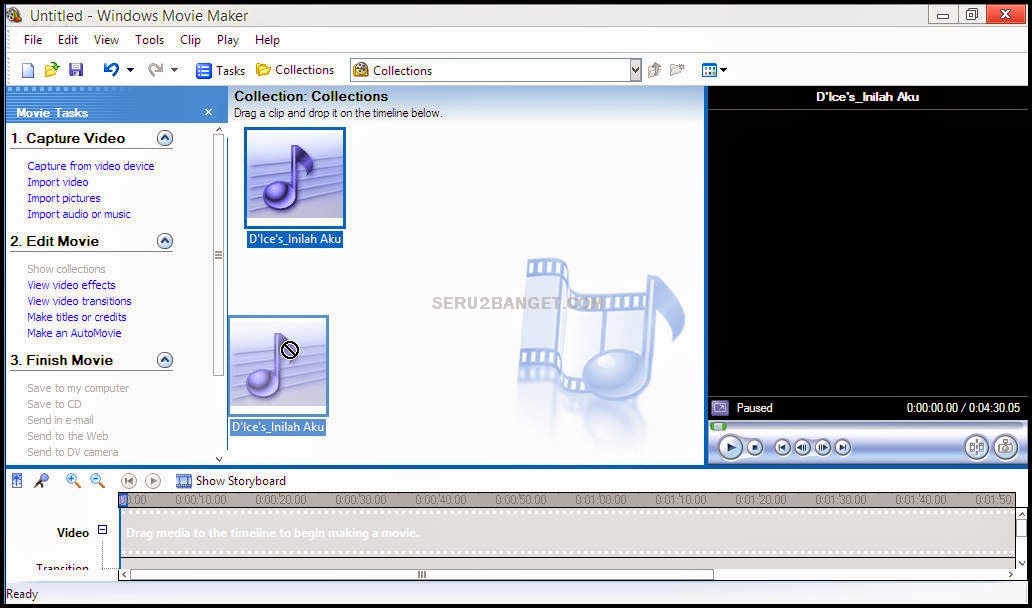Click the Show Storyboard button
The height and width of the screenshot is (608, 1032).
231,481
